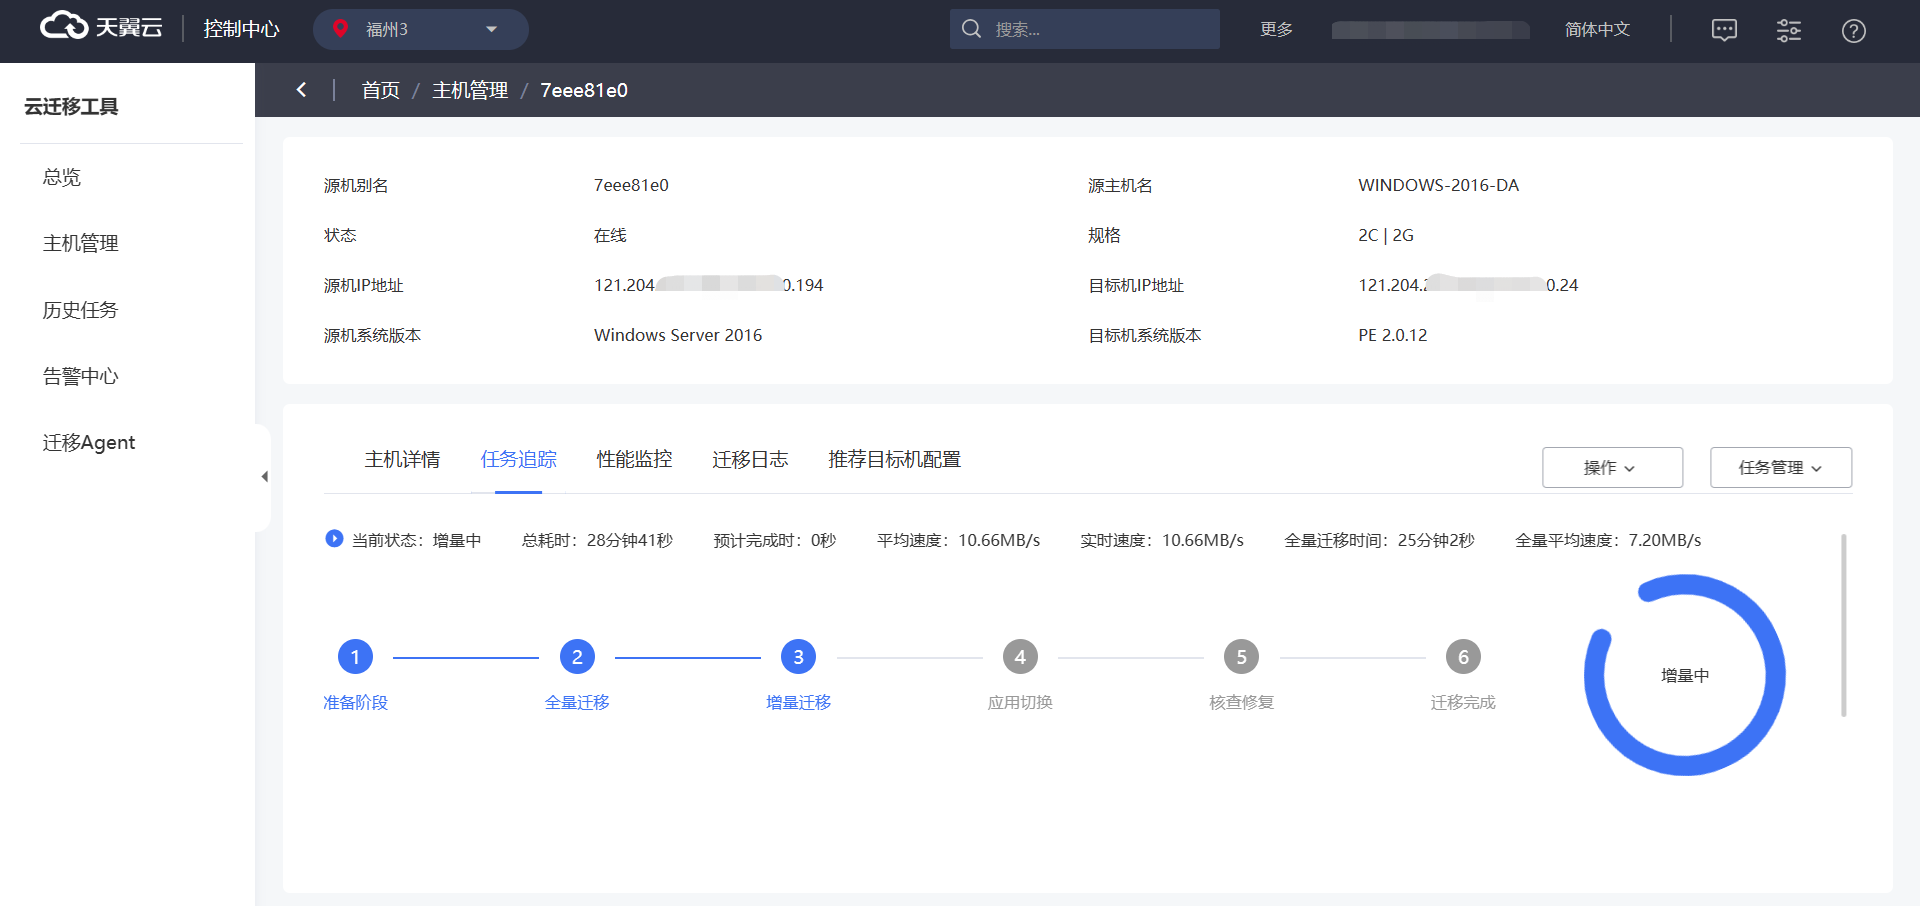Click 预计完成时 0秒 text
The height and width of the screenshot is (907, 1922).
775,540
